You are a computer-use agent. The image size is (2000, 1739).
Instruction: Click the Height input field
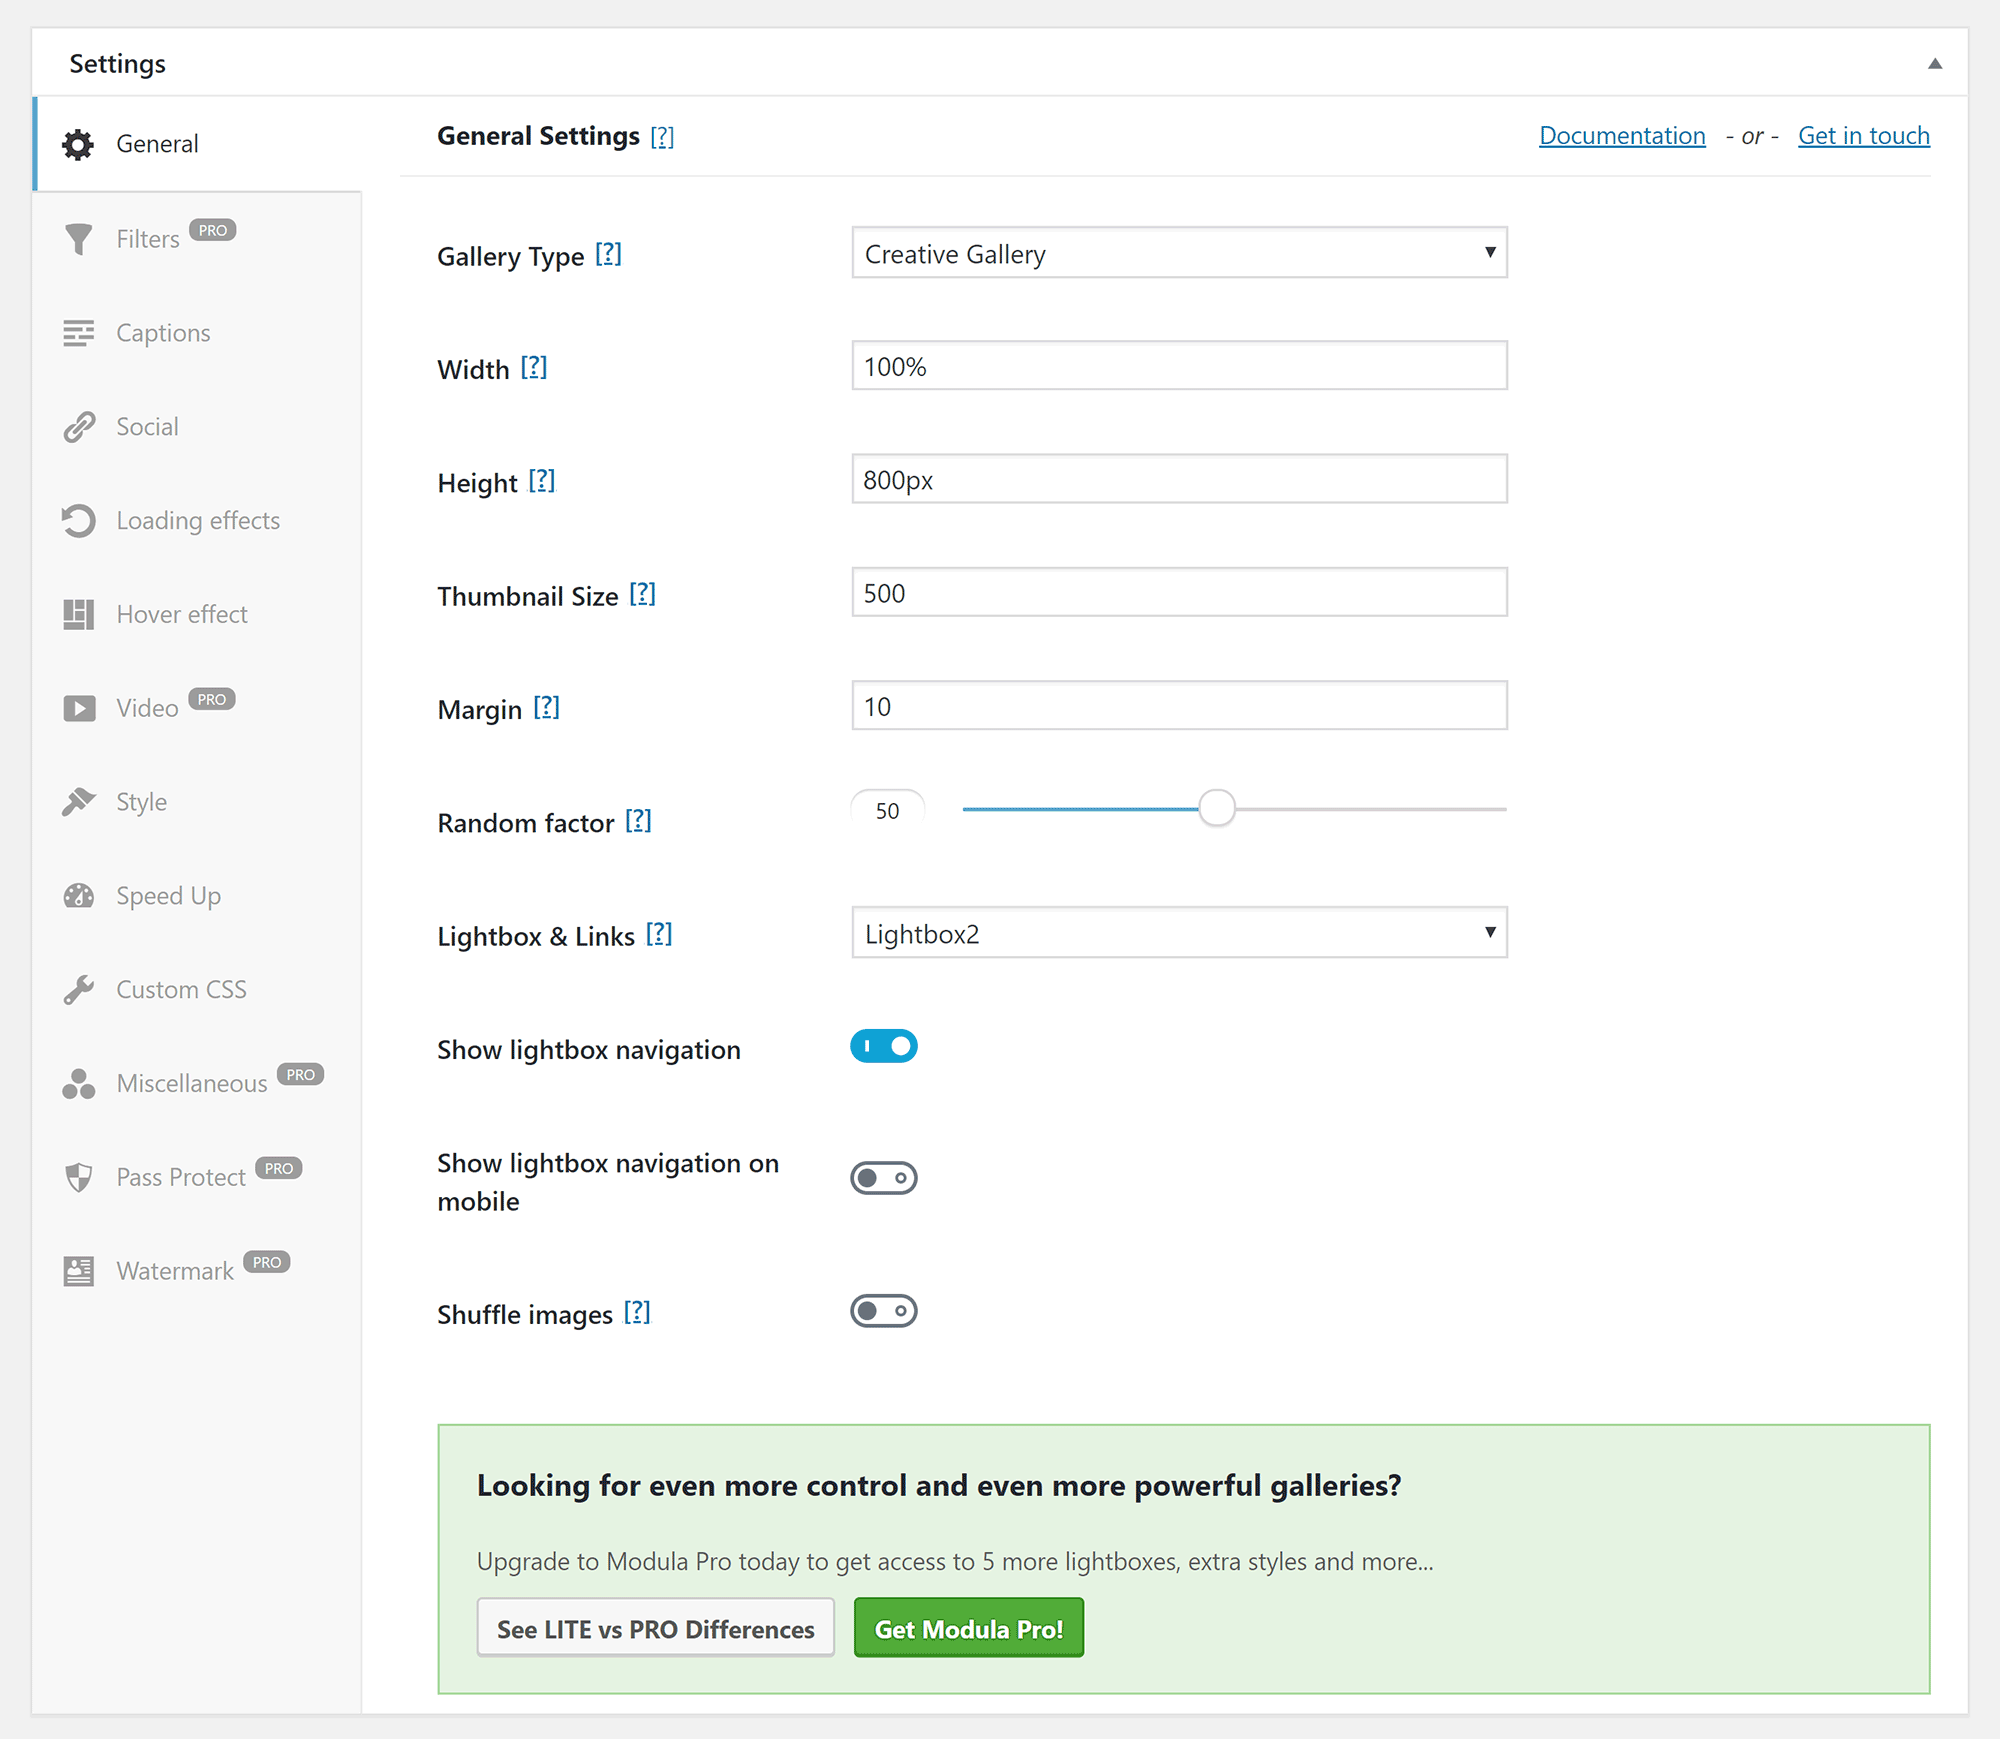pyautogui.click(x=1179, y=479)
